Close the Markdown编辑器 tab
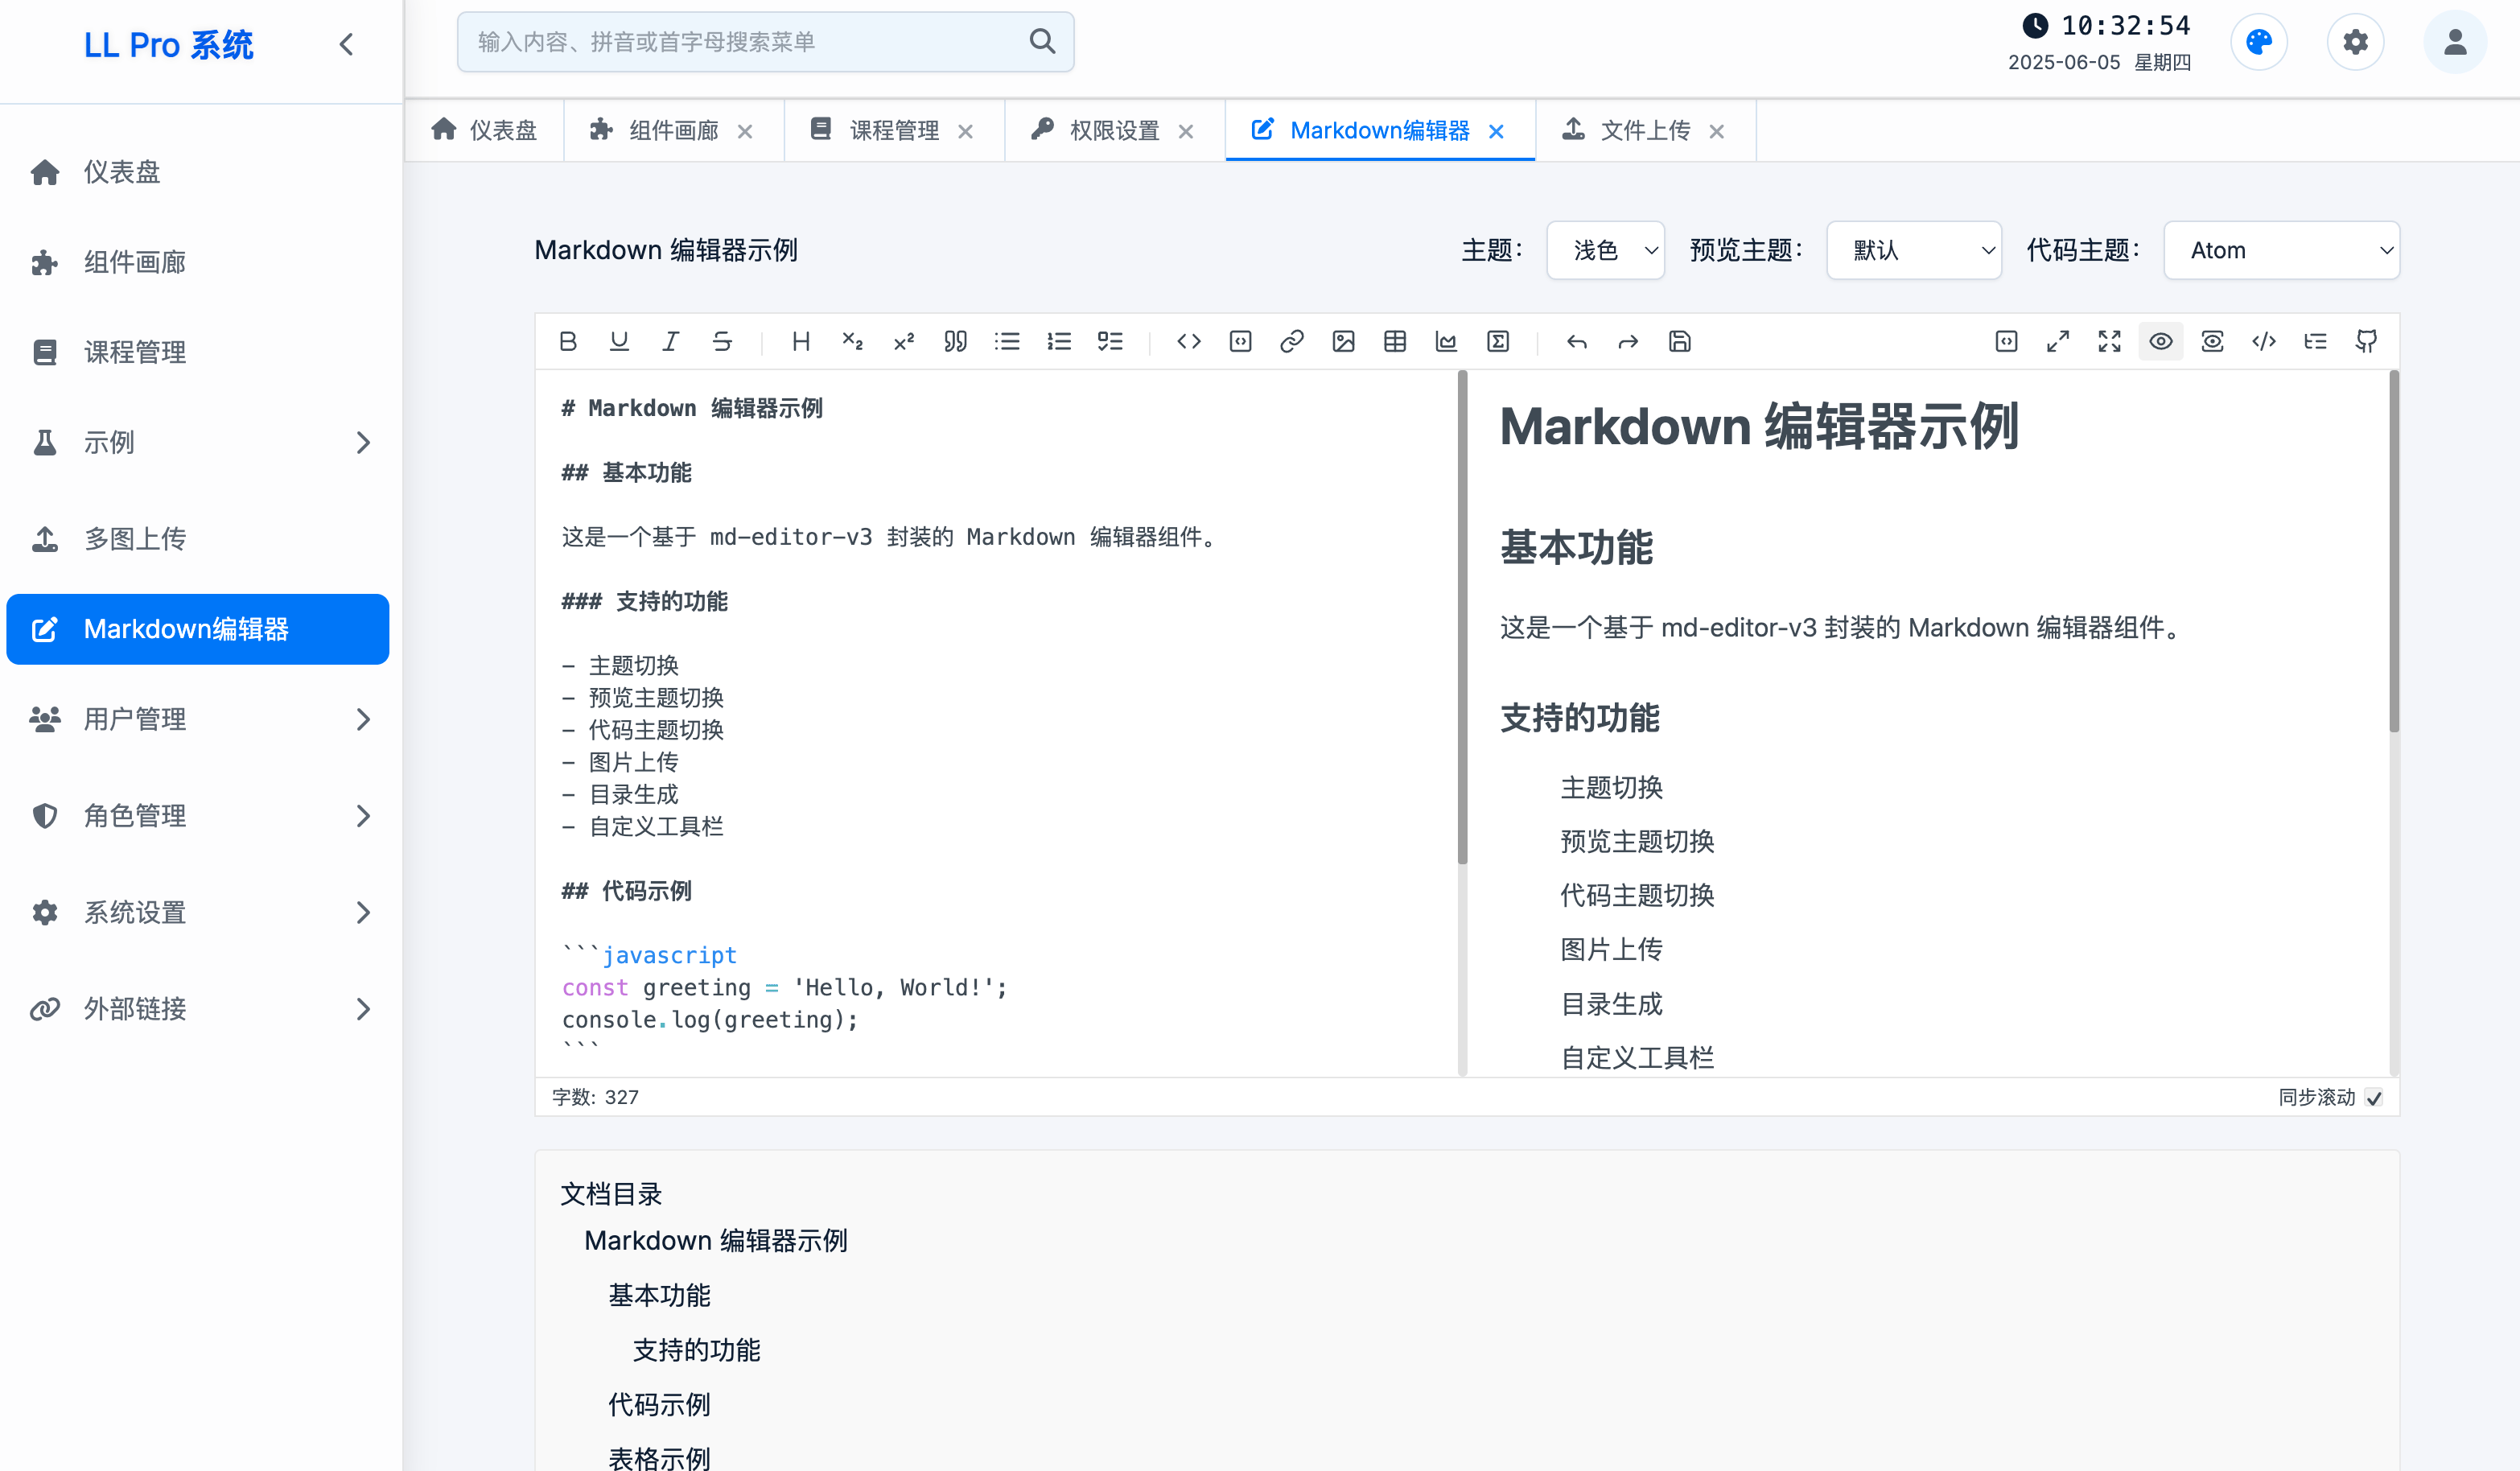The height and width of the screenshot is (1471, 2520). 1496,132
